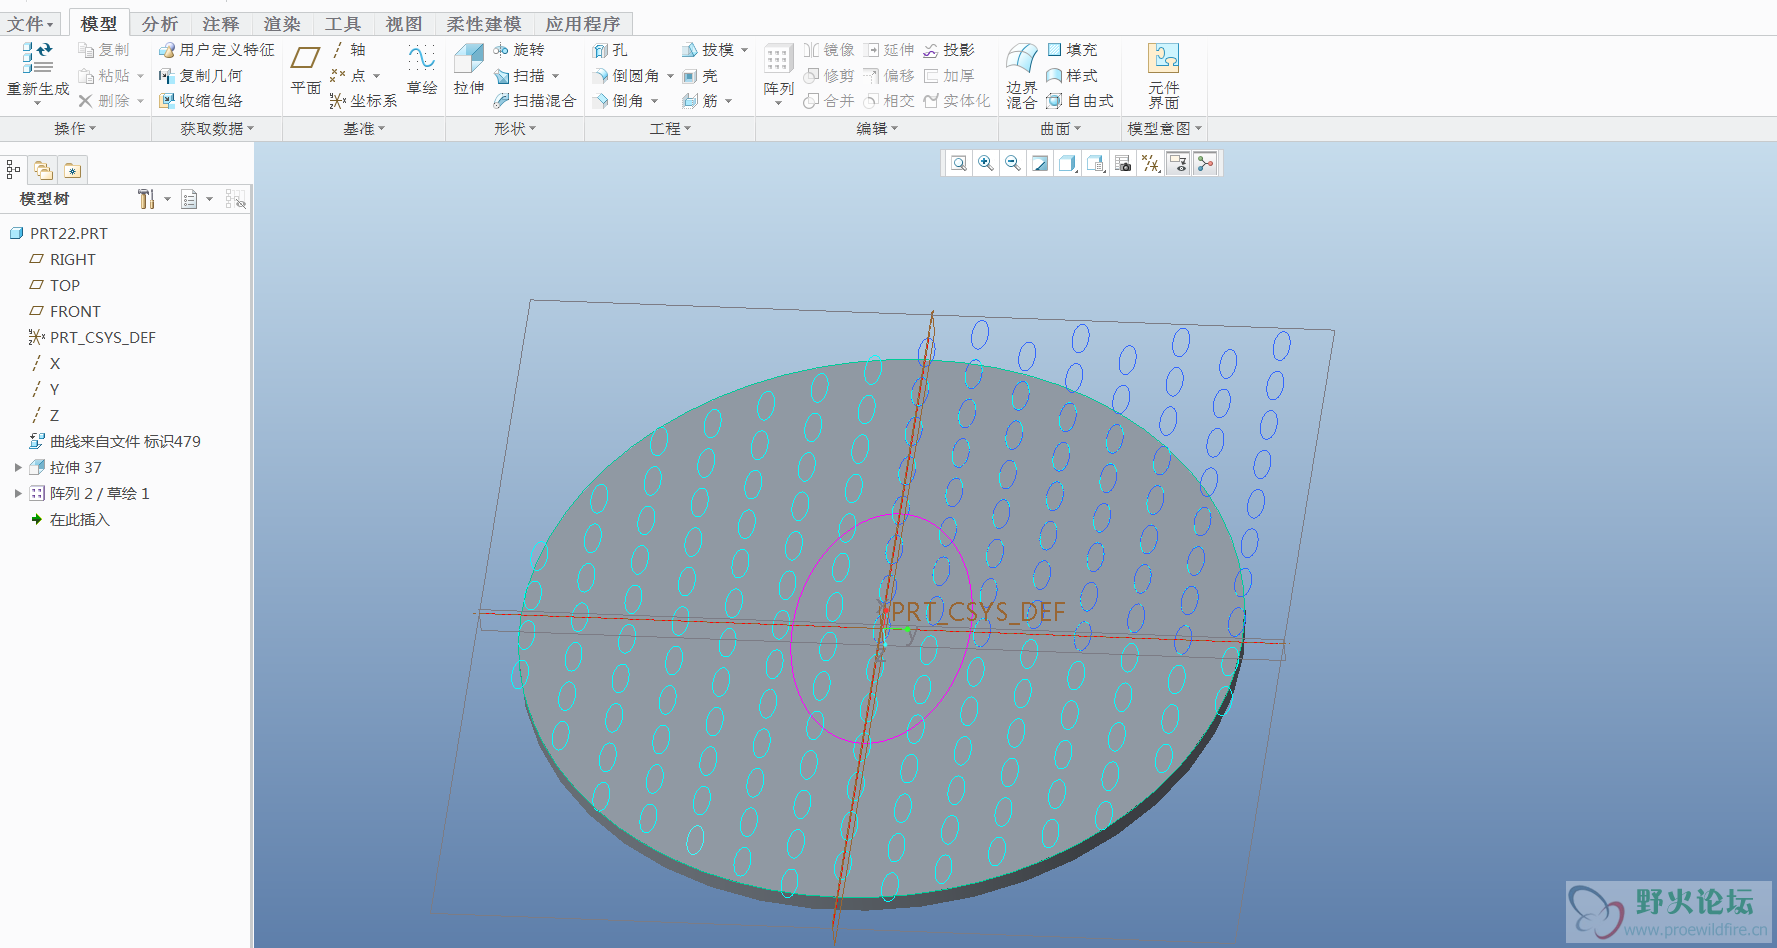Expand the 基准 group dropdown
This screenshot has height=948, width=1777.
click(364, 129)
